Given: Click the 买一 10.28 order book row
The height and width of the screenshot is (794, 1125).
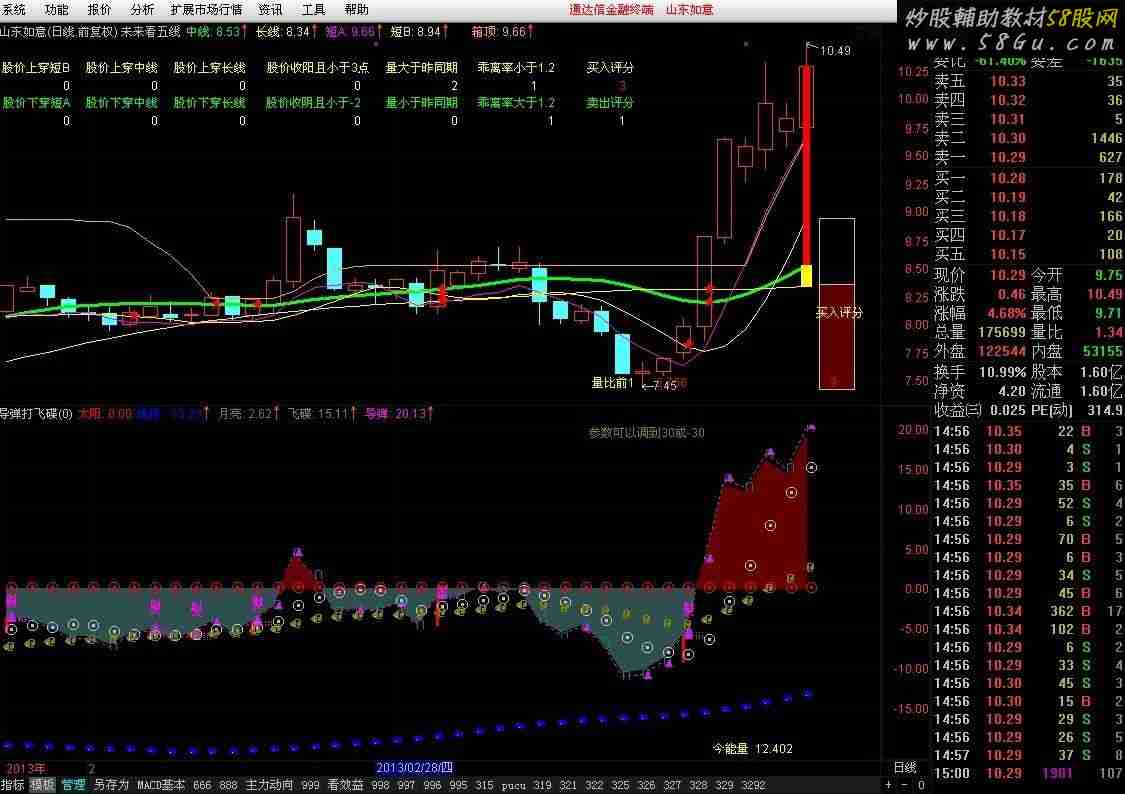Looking at the screenshot, I should click(x=1027, y=178).
